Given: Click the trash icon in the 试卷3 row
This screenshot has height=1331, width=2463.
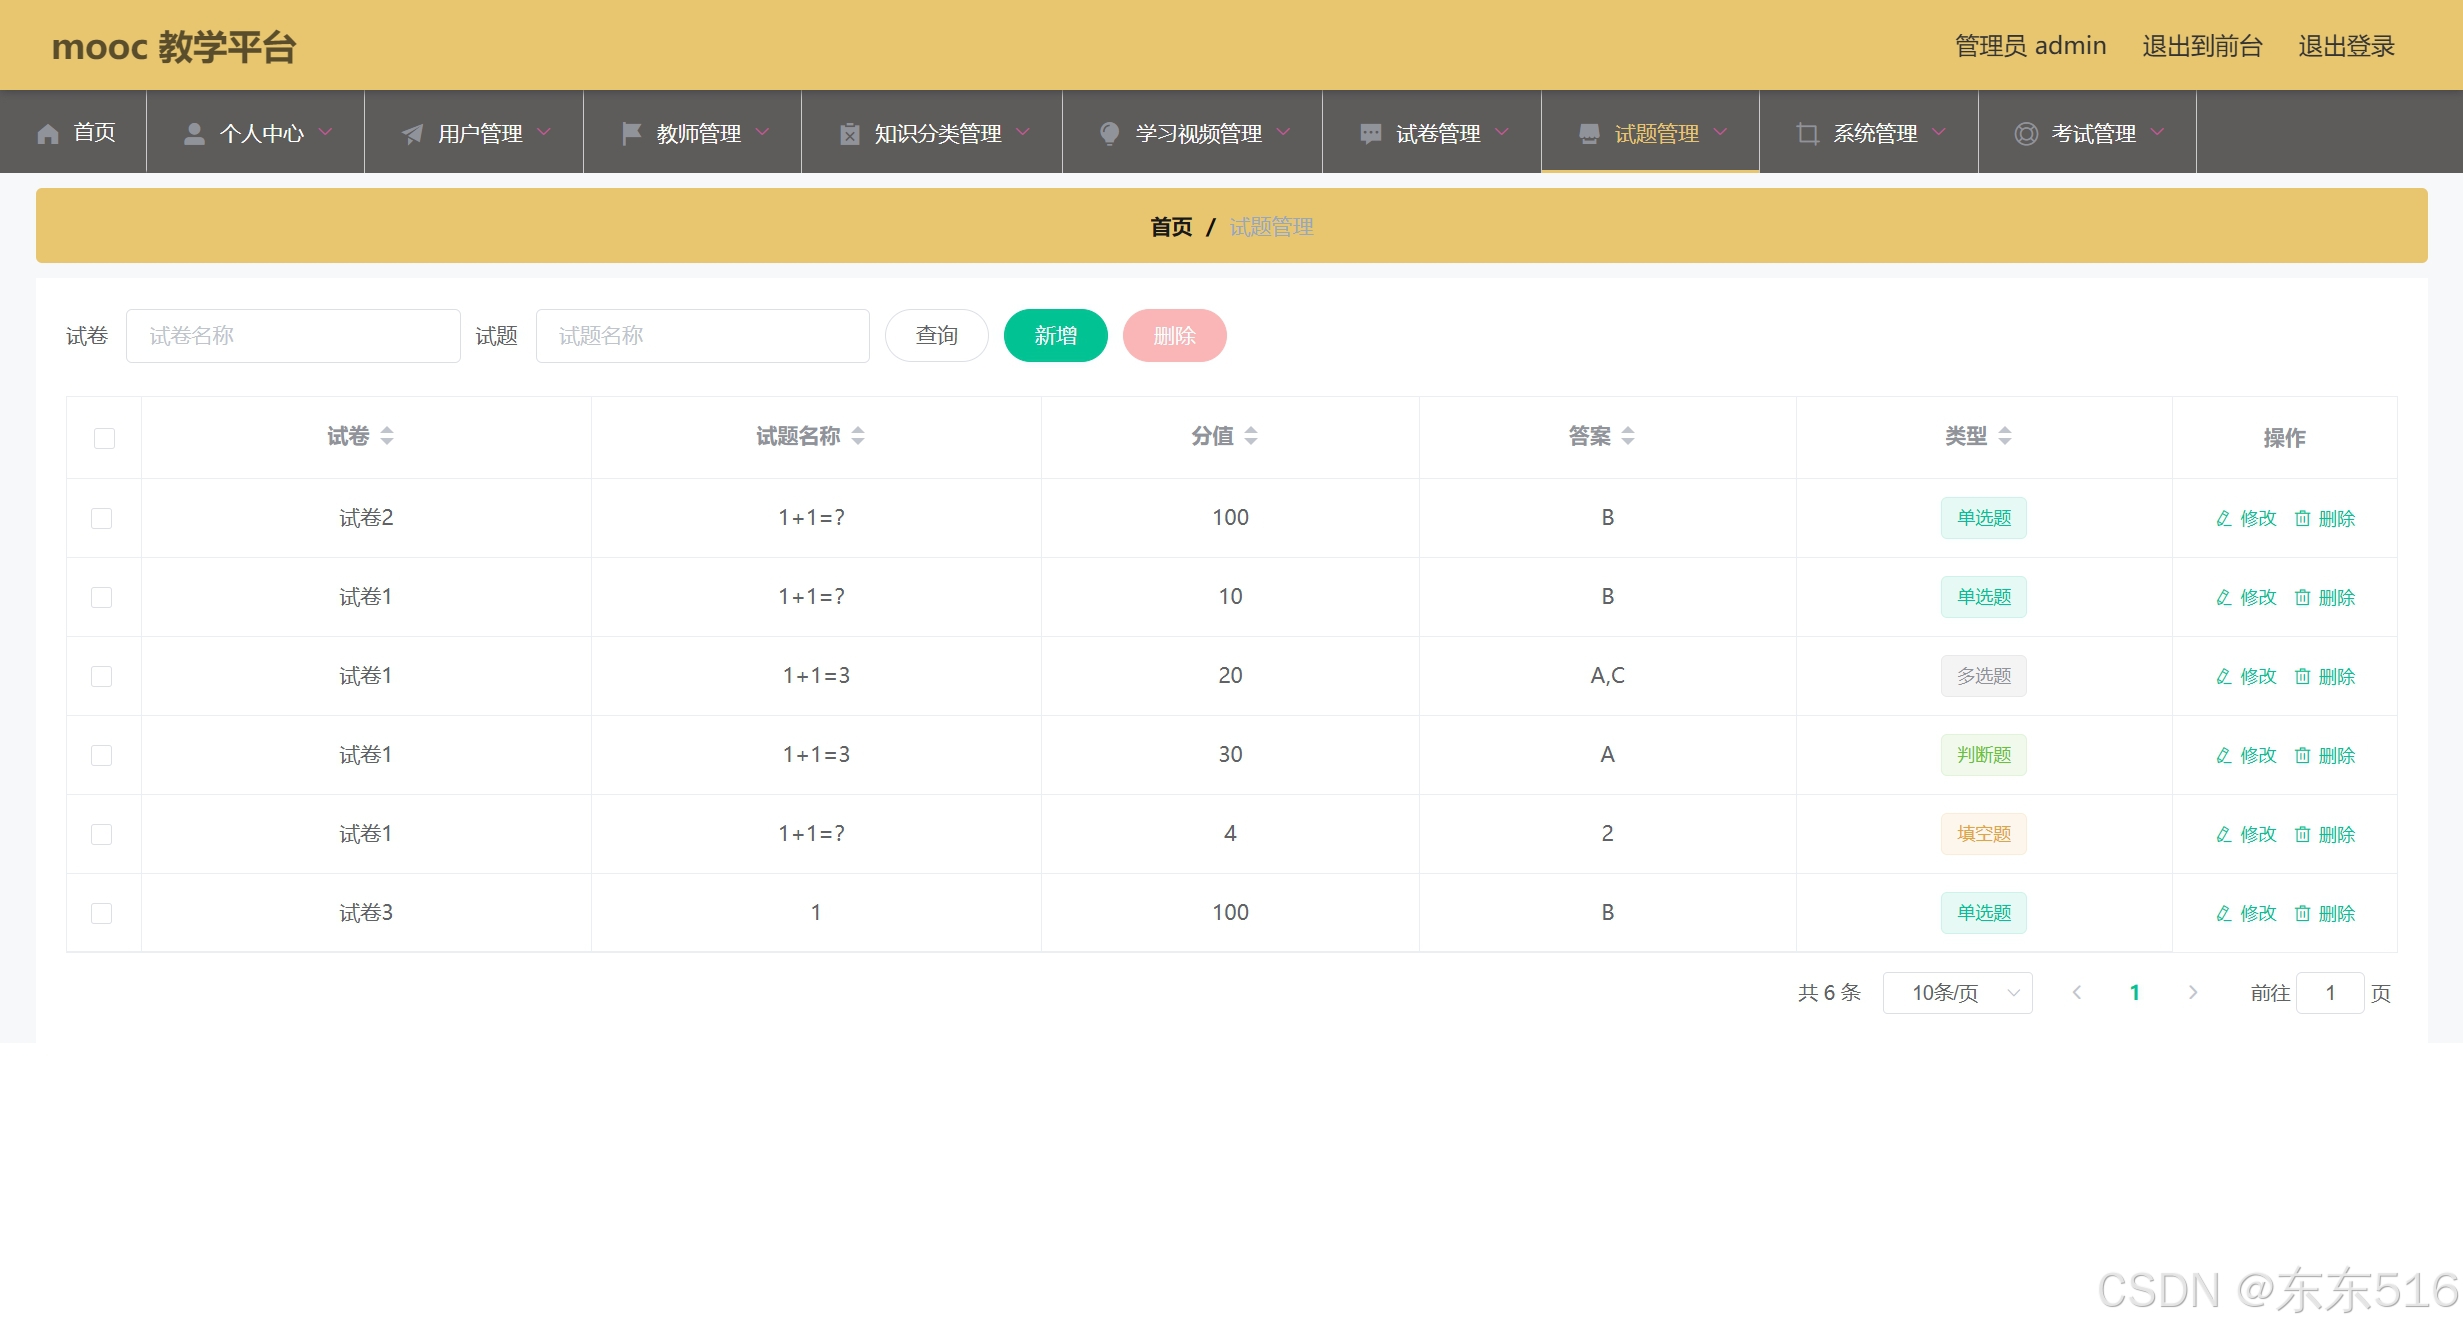Looking at the screenshot, I should tap(2302, 914).
